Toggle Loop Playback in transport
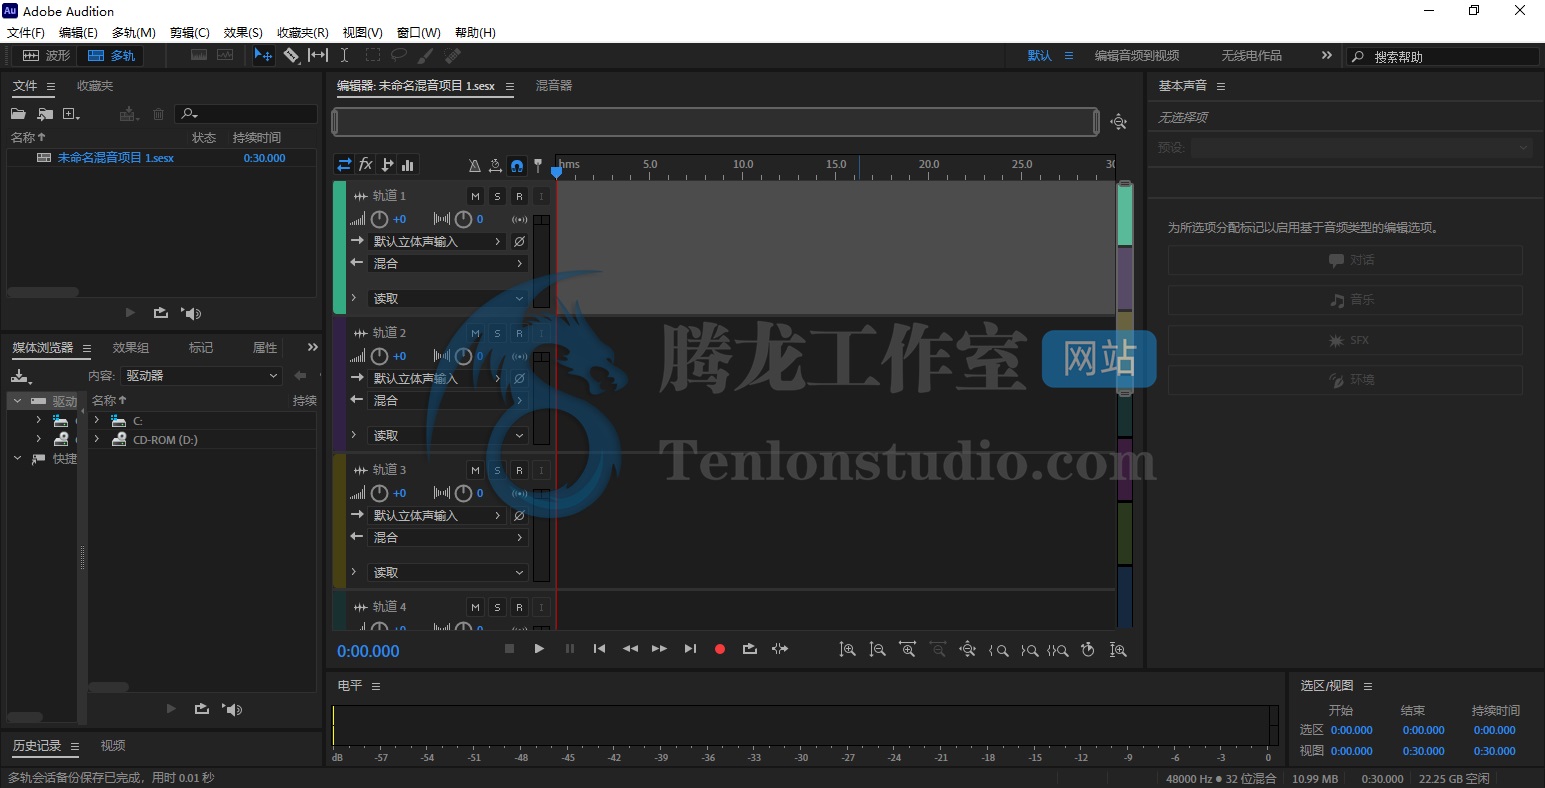The width and height of the screenshot is (1545, 788). click(750, 649)
